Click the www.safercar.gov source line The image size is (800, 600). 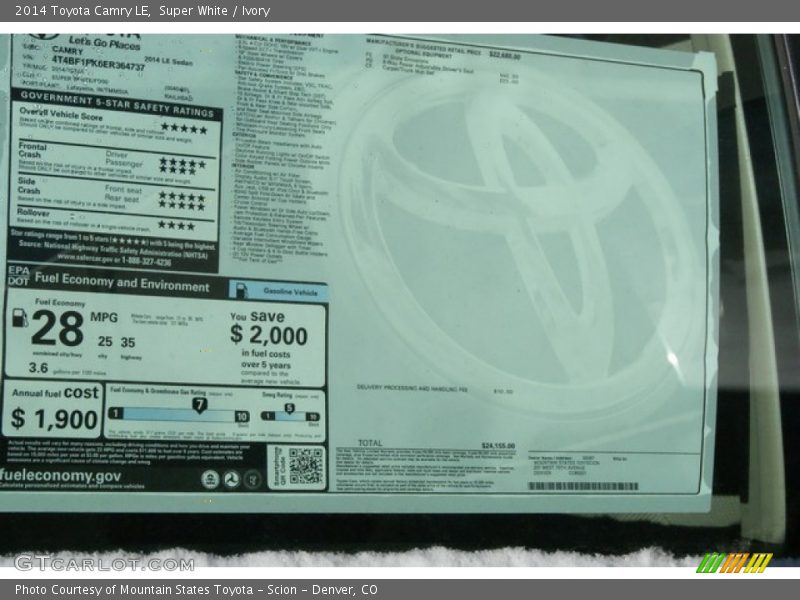pos(114,261)
